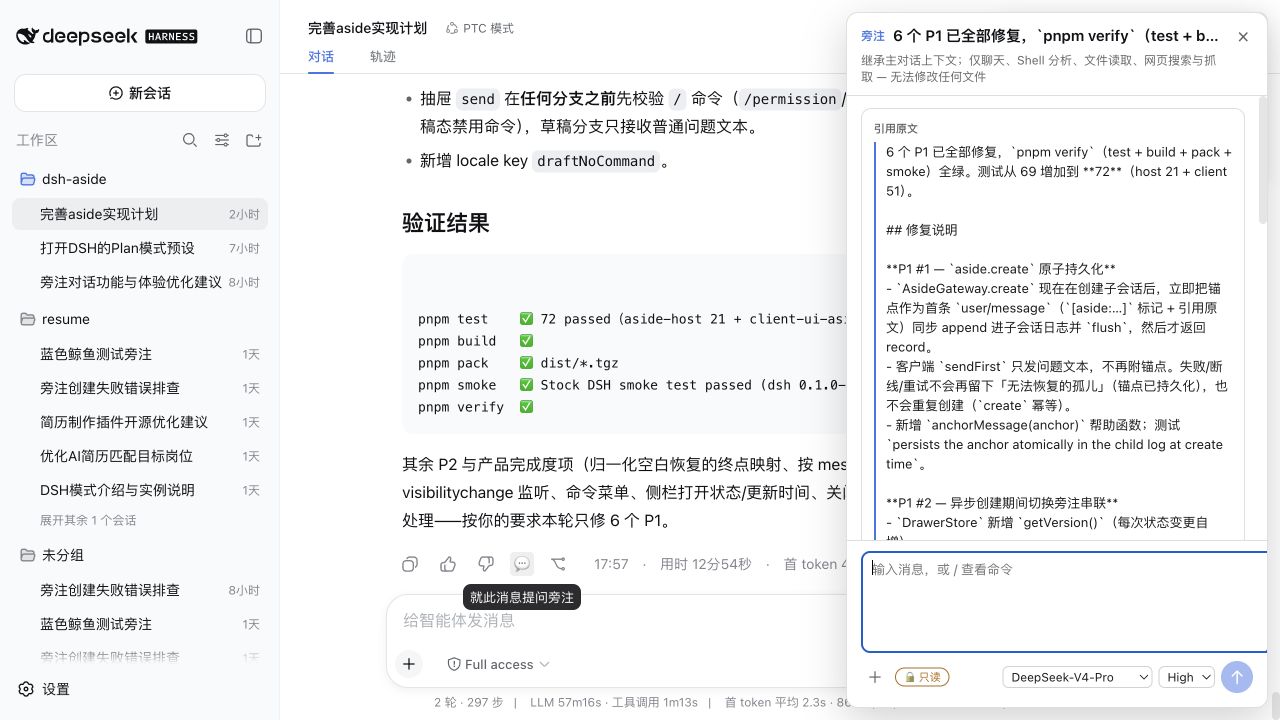1280x720 pixels.
Task: Start a new conversation with 新会话
Action: pos(140,93)
